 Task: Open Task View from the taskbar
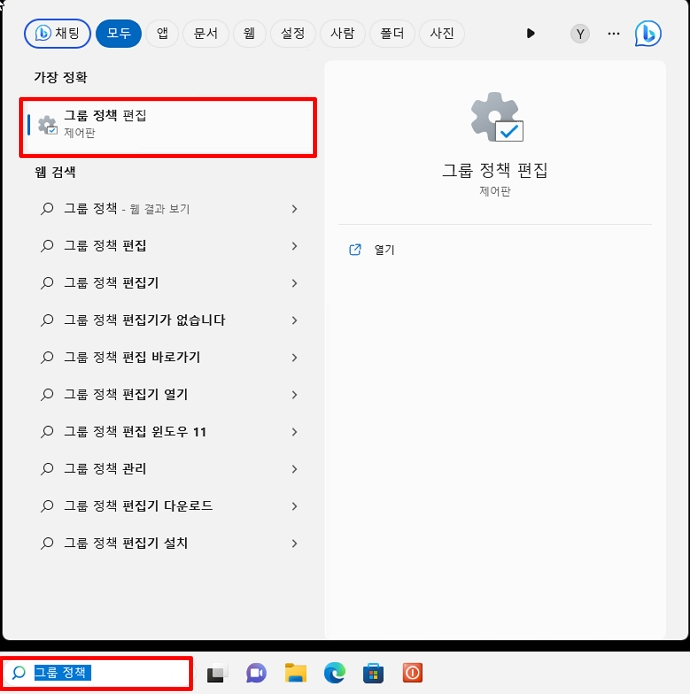click(217, 674)
